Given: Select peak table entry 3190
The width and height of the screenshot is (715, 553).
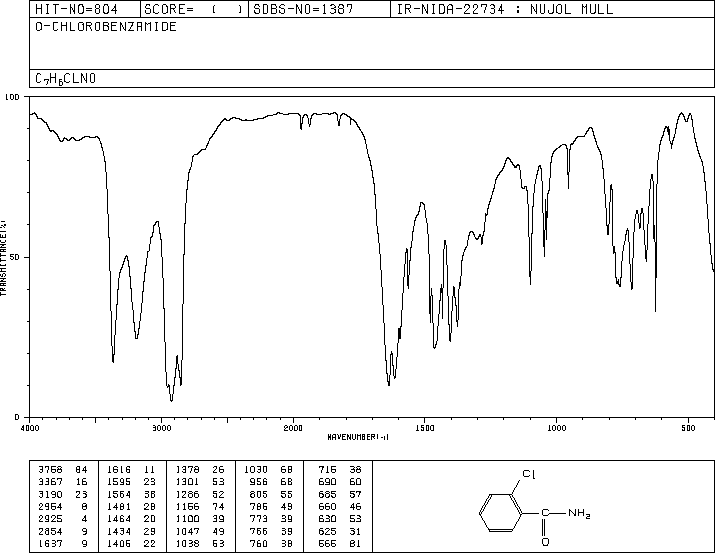Looking at the screenshot, I should 63,494.
